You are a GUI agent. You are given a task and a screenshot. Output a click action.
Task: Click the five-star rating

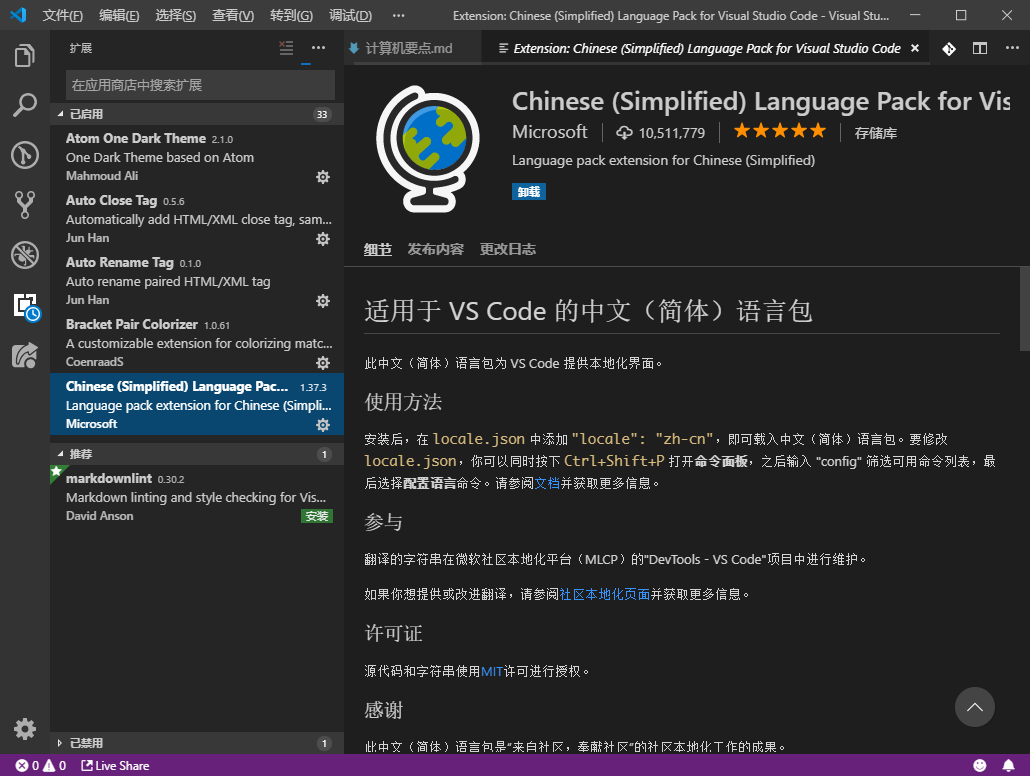point(780,131)
